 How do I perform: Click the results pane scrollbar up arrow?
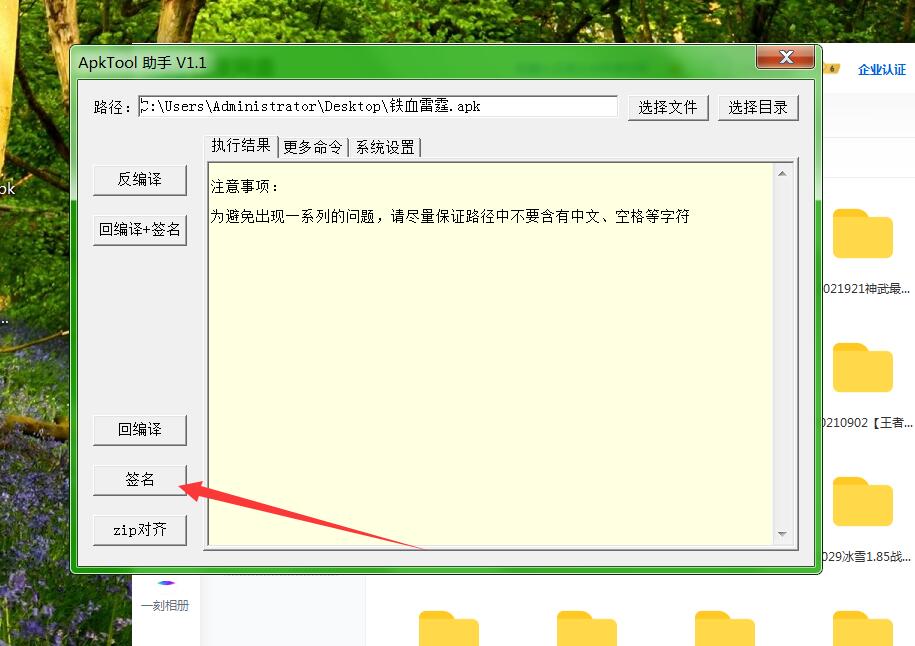point(782,174)
